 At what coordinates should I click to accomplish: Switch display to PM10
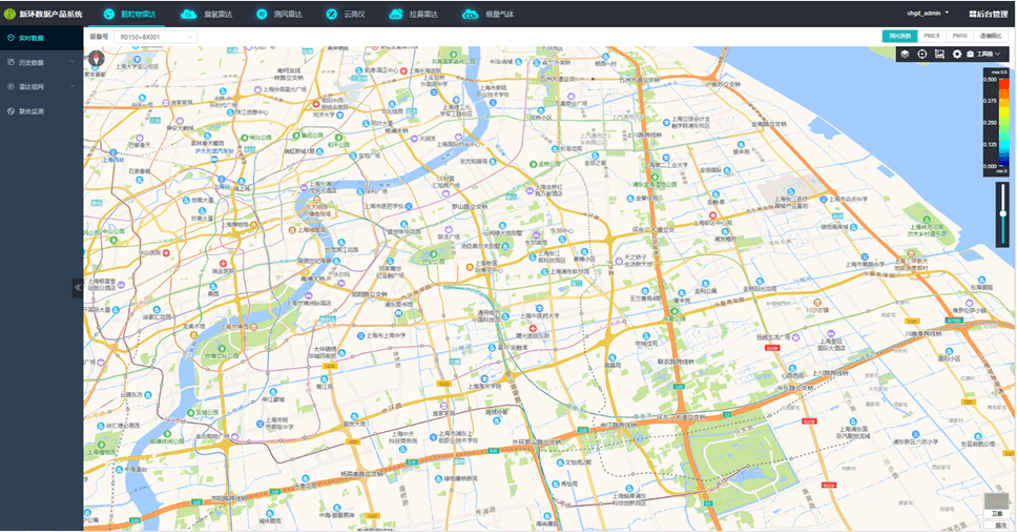point(960,36)
